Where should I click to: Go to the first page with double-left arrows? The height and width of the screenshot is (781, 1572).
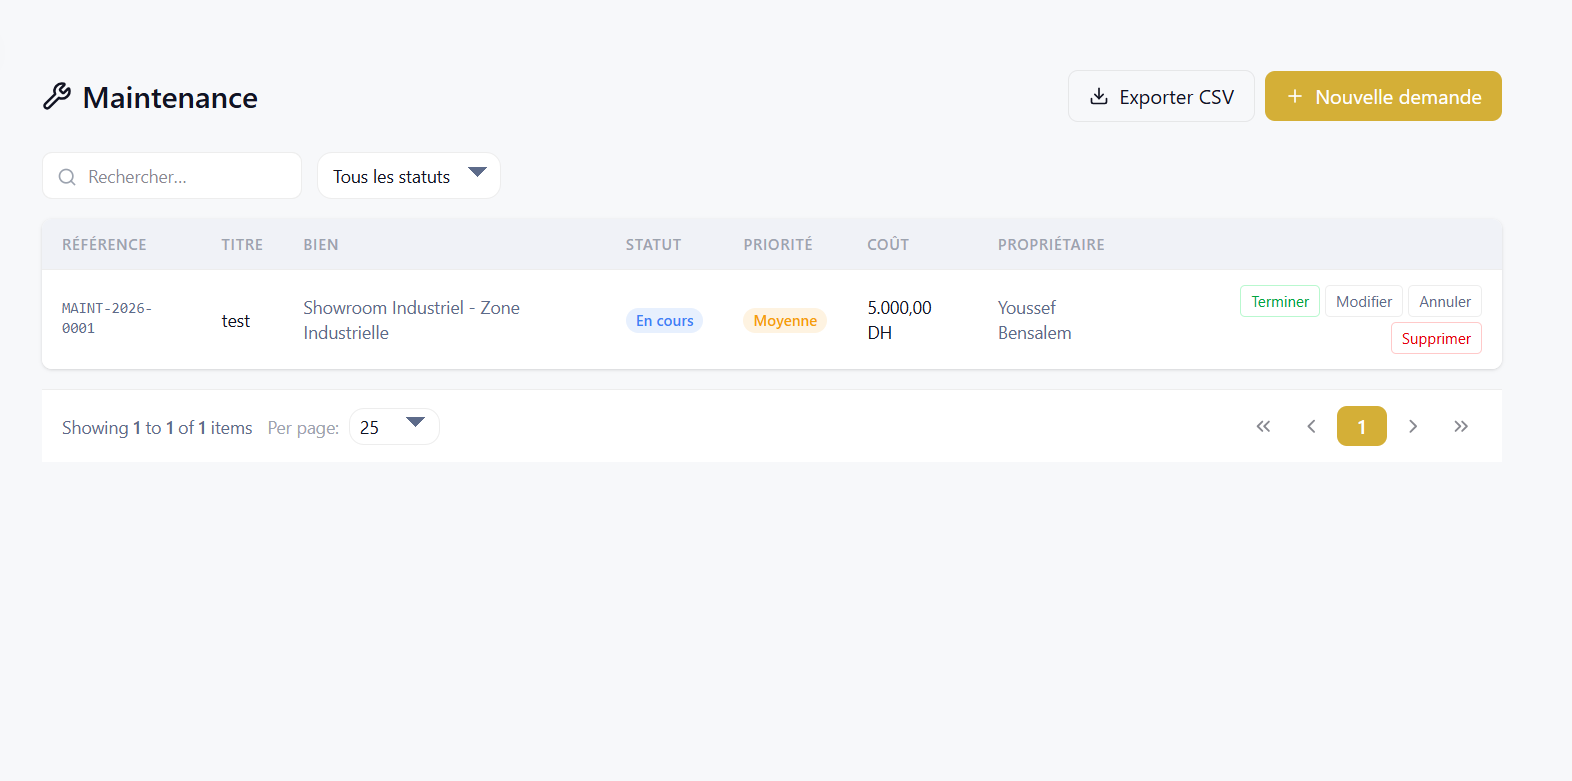pyautogui.click(x=1264, y=426)
